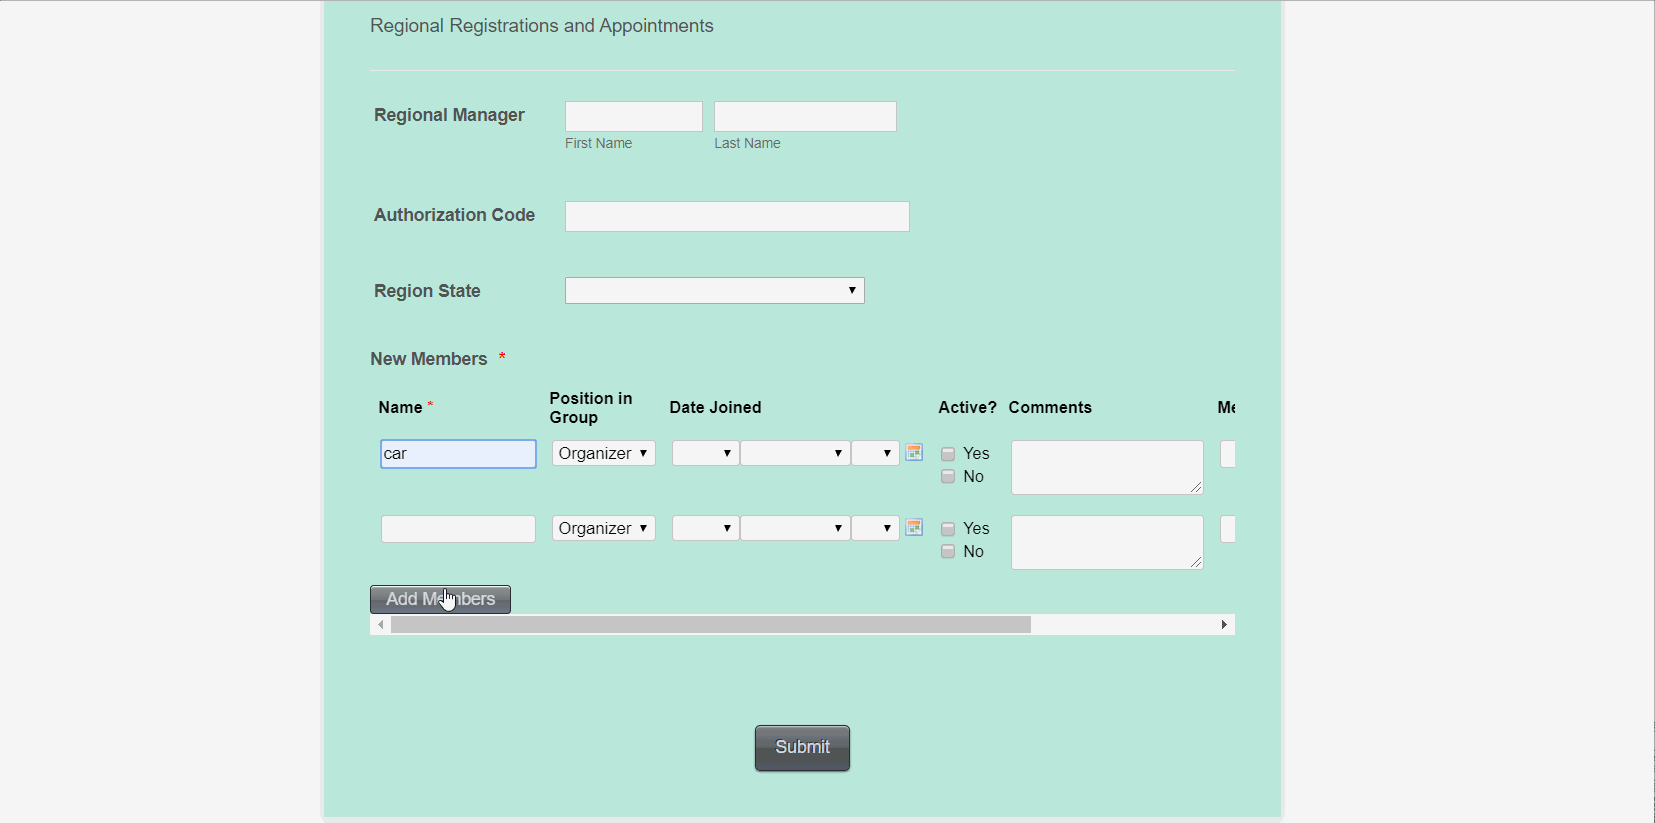Expand second row Position in Group dropdown
The image size is (1655, 823).
point(603,529)
